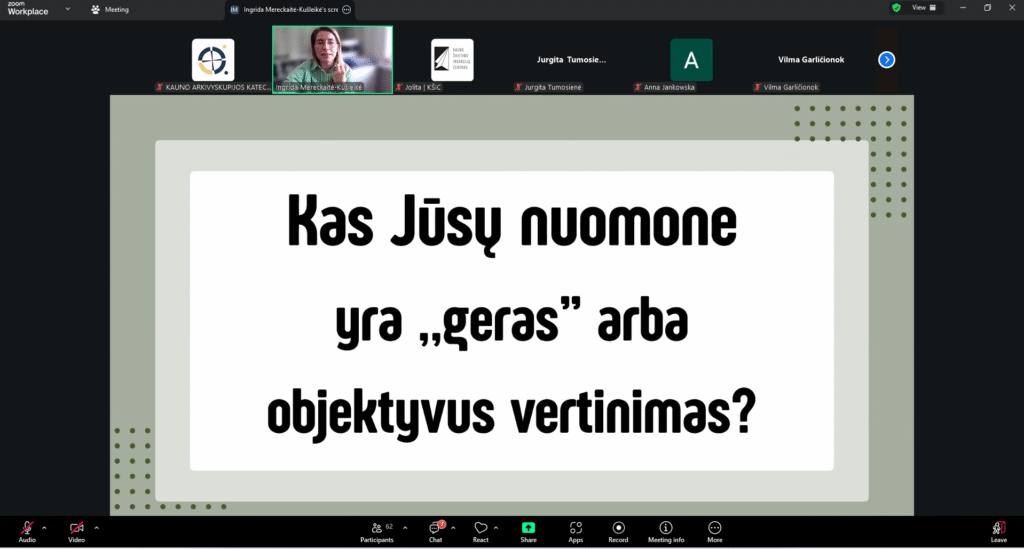Select Anna Jankowska's participant tile

(691, 60)
